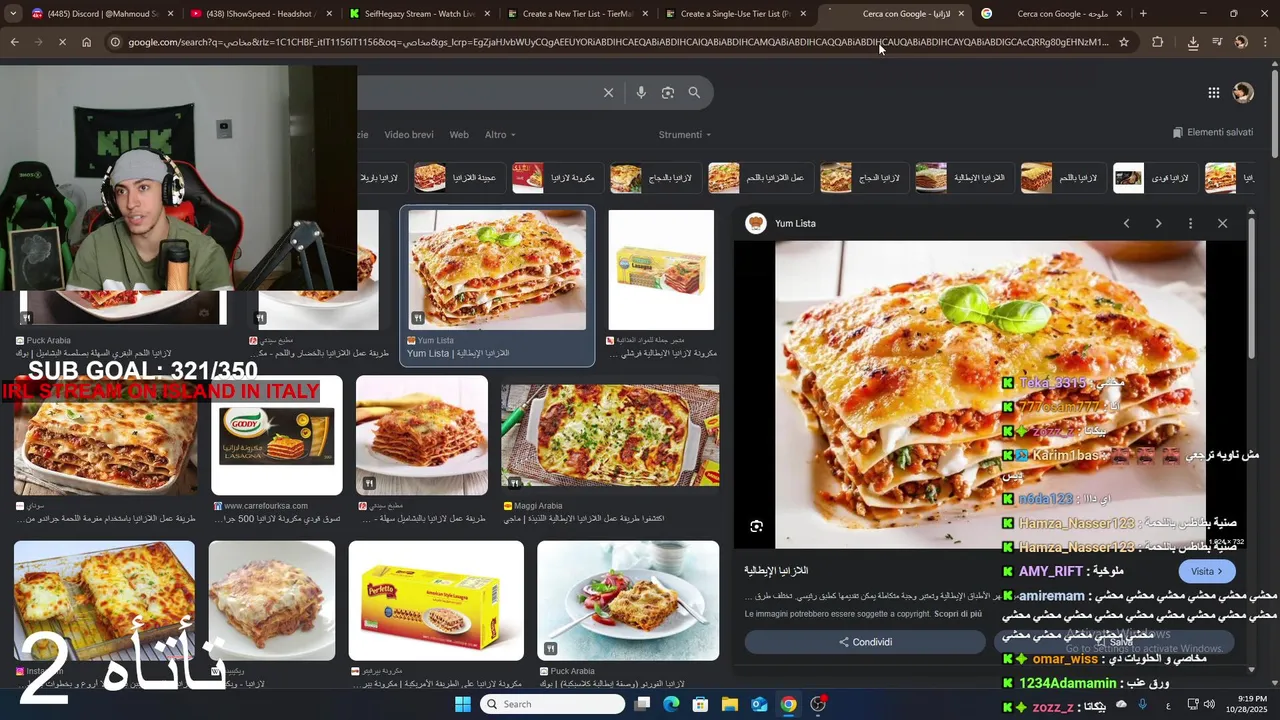This screenshot has height=720, width=1280.
Task: Click the Windows taskbar Search box
Action: coord(552,704)
